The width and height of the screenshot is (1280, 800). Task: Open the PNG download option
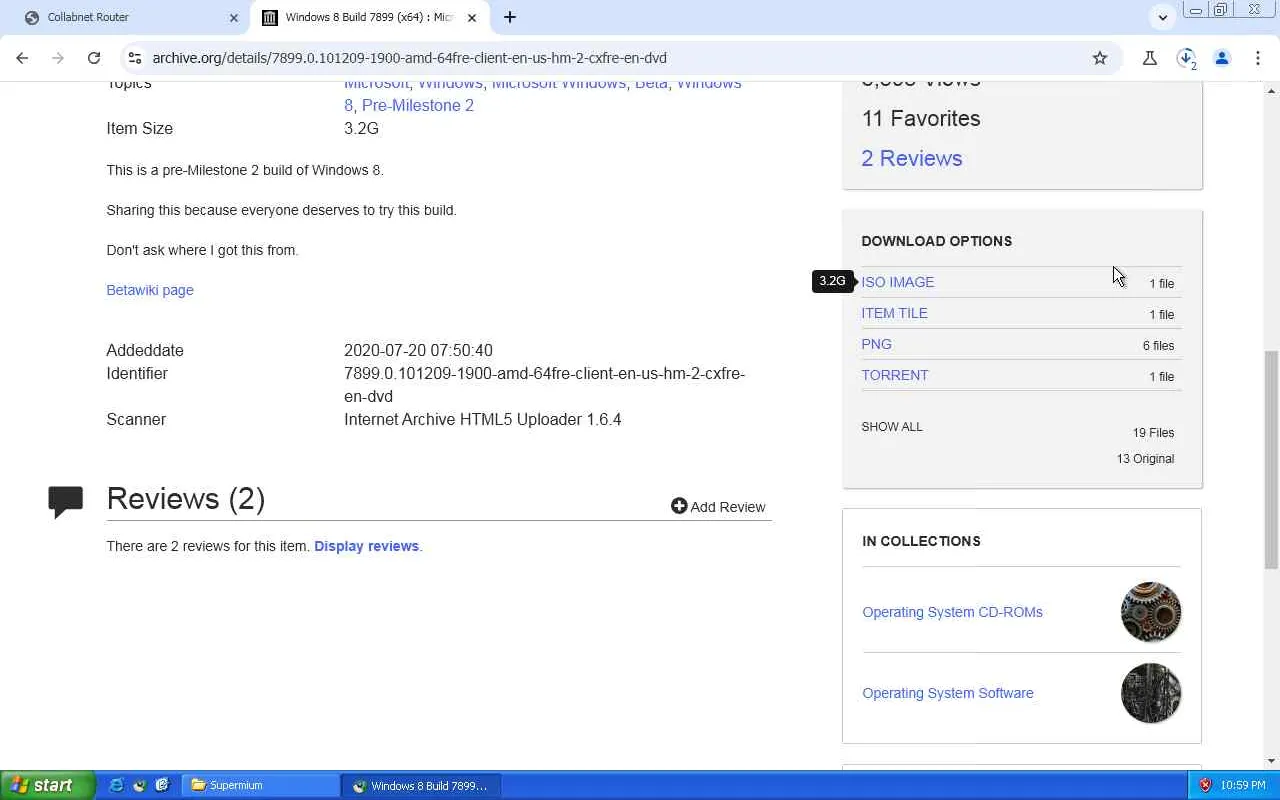(x=876, y=344)
